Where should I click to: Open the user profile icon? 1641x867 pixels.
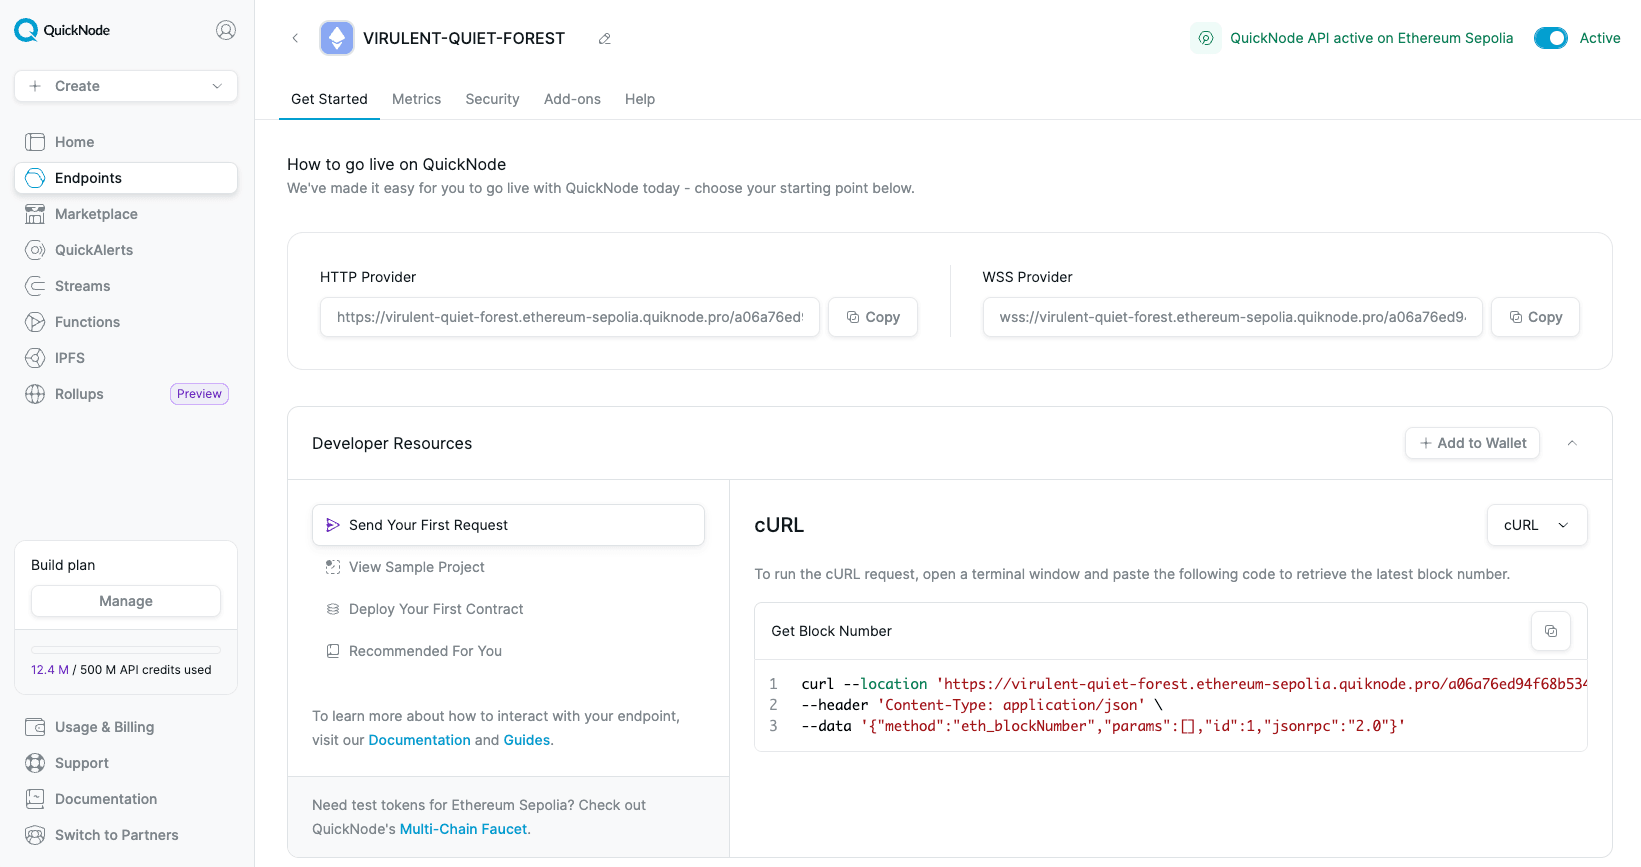pos(226,30)
